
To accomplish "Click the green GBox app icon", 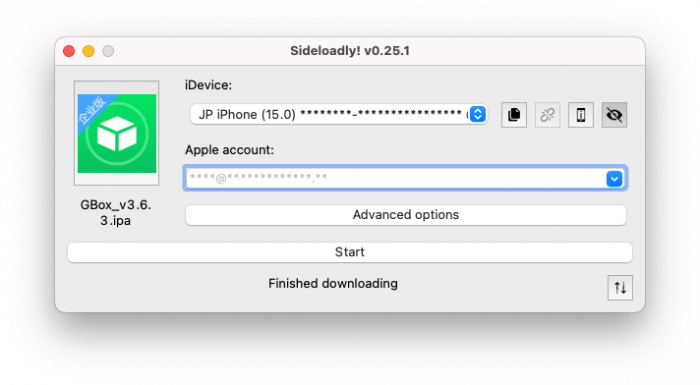I will [117, 133].
